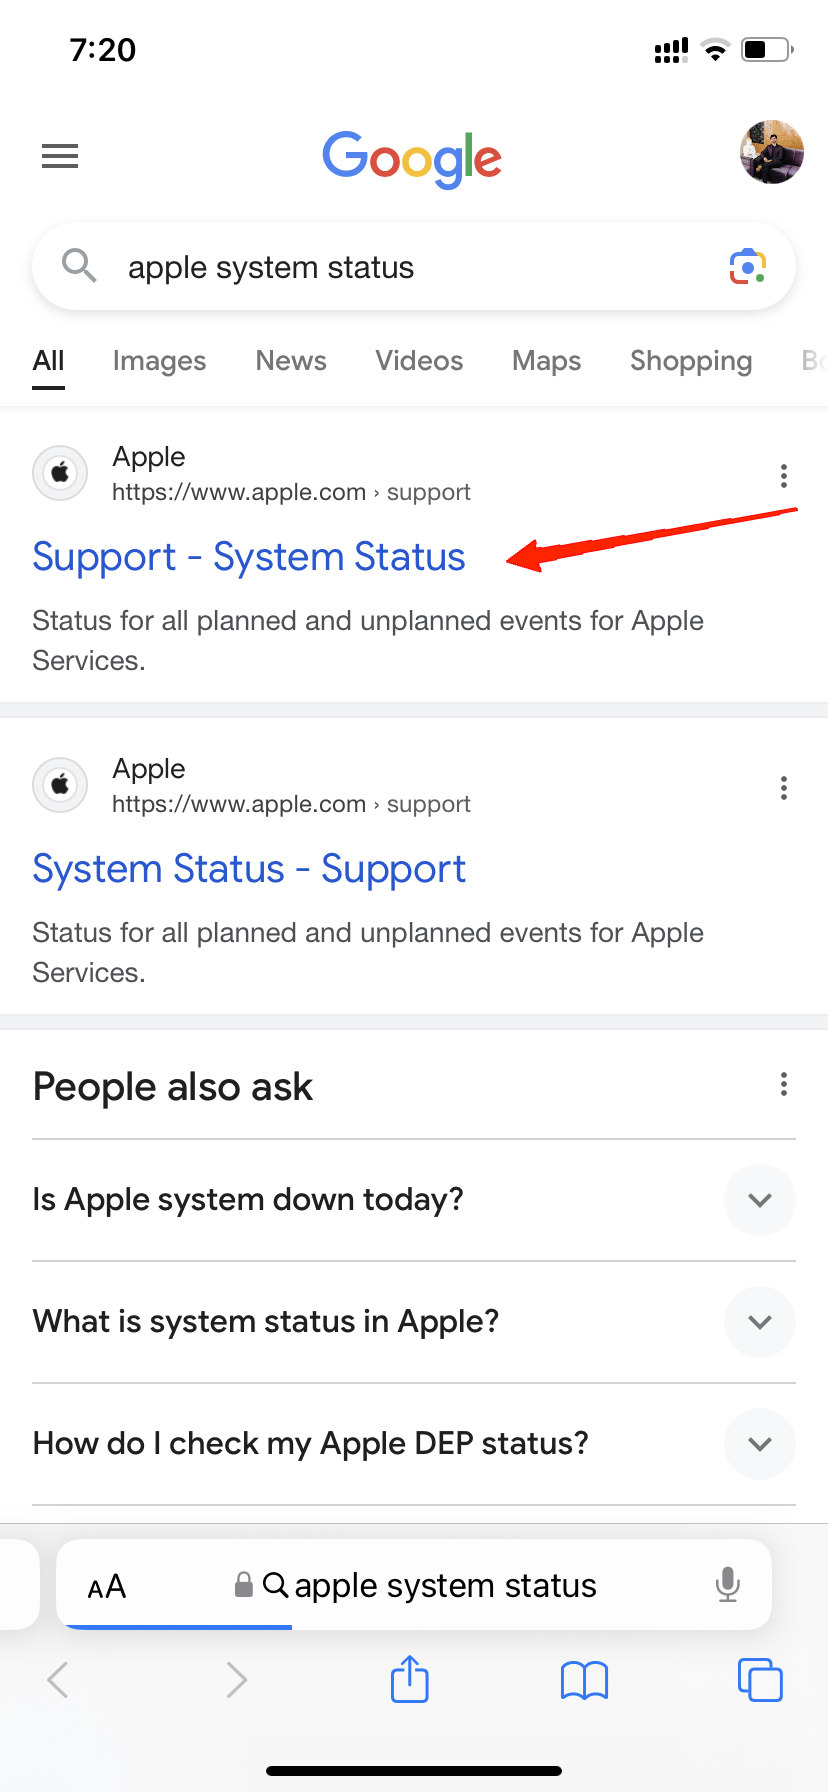Open options for the first Apple result
Screen dimensions: 828x1792
pyautogui.click(x=783, y=476)
